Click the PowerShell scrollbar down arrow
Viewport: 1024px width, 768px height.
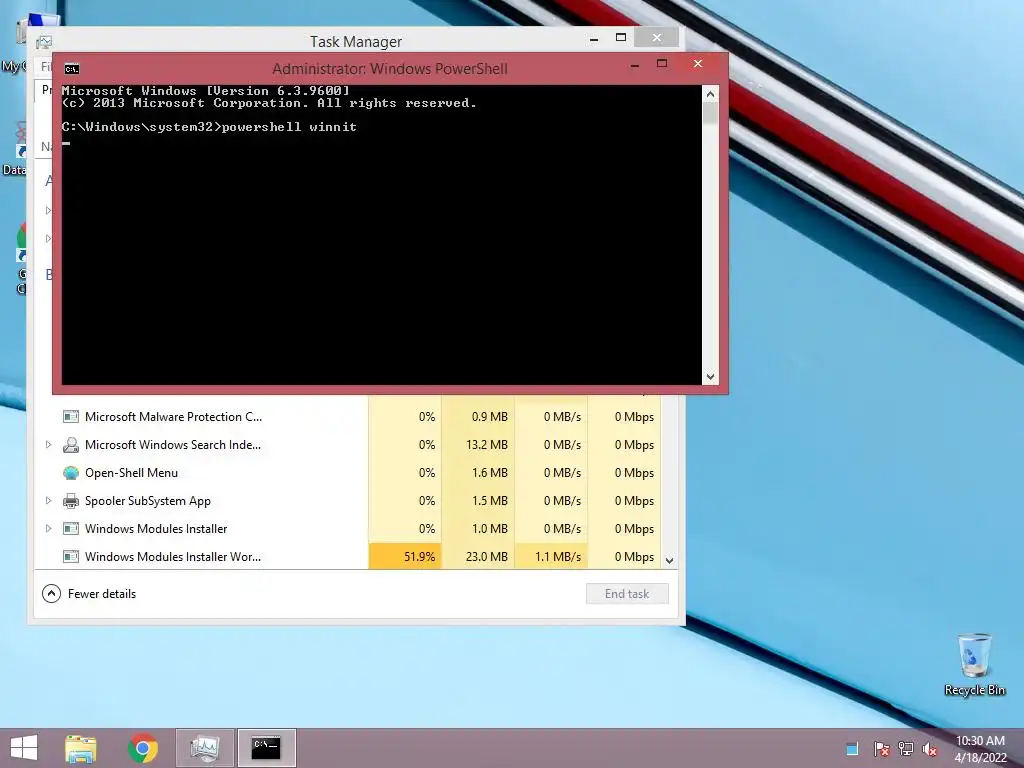[x=711, y=377]
